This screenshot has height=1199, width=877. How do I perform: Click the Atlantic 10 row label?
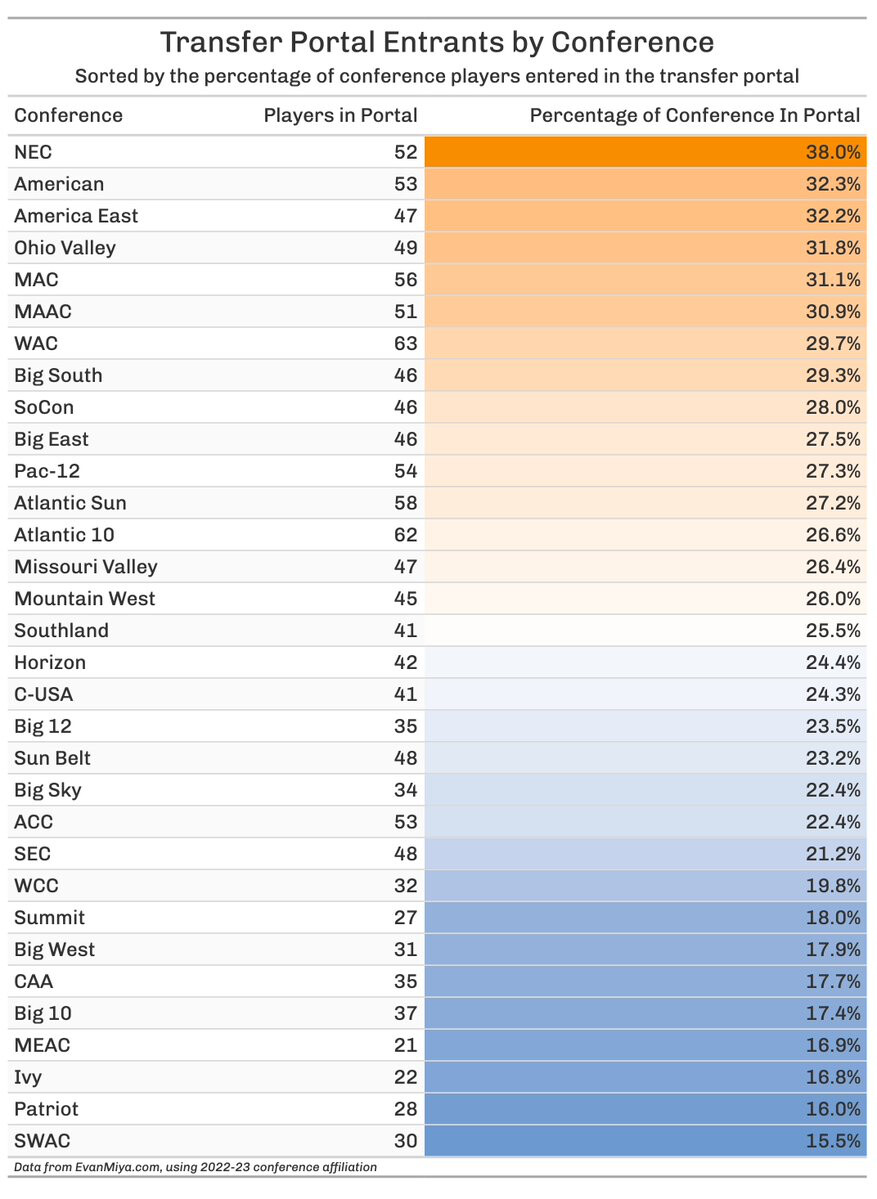(x=64, y=535)
